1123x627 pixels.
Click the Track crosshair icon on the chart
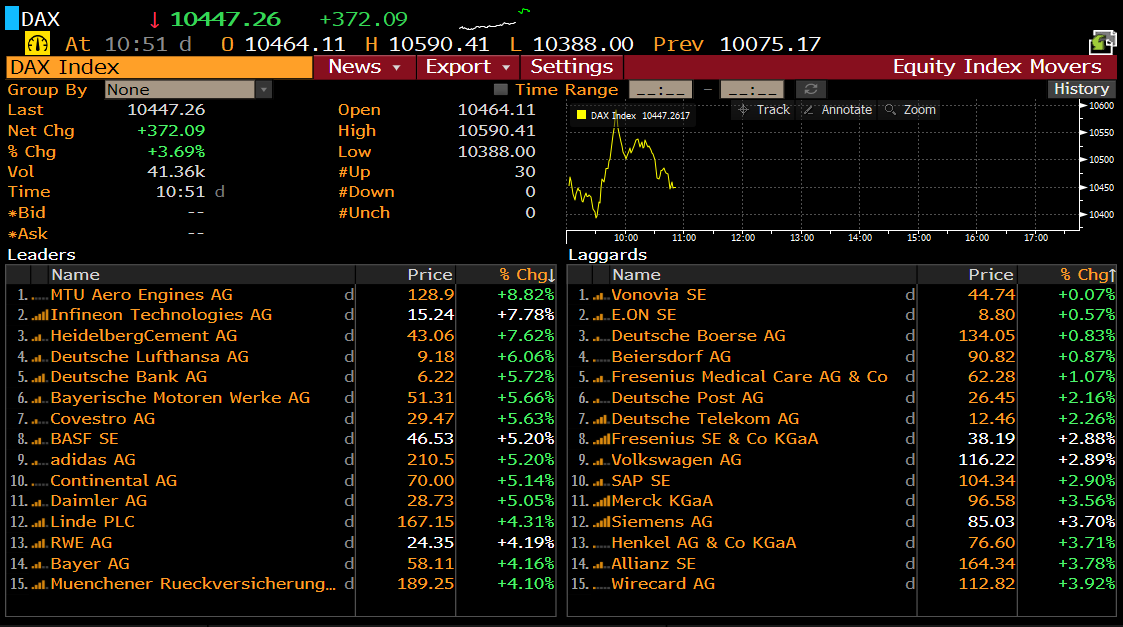click(x=743, y=110)
